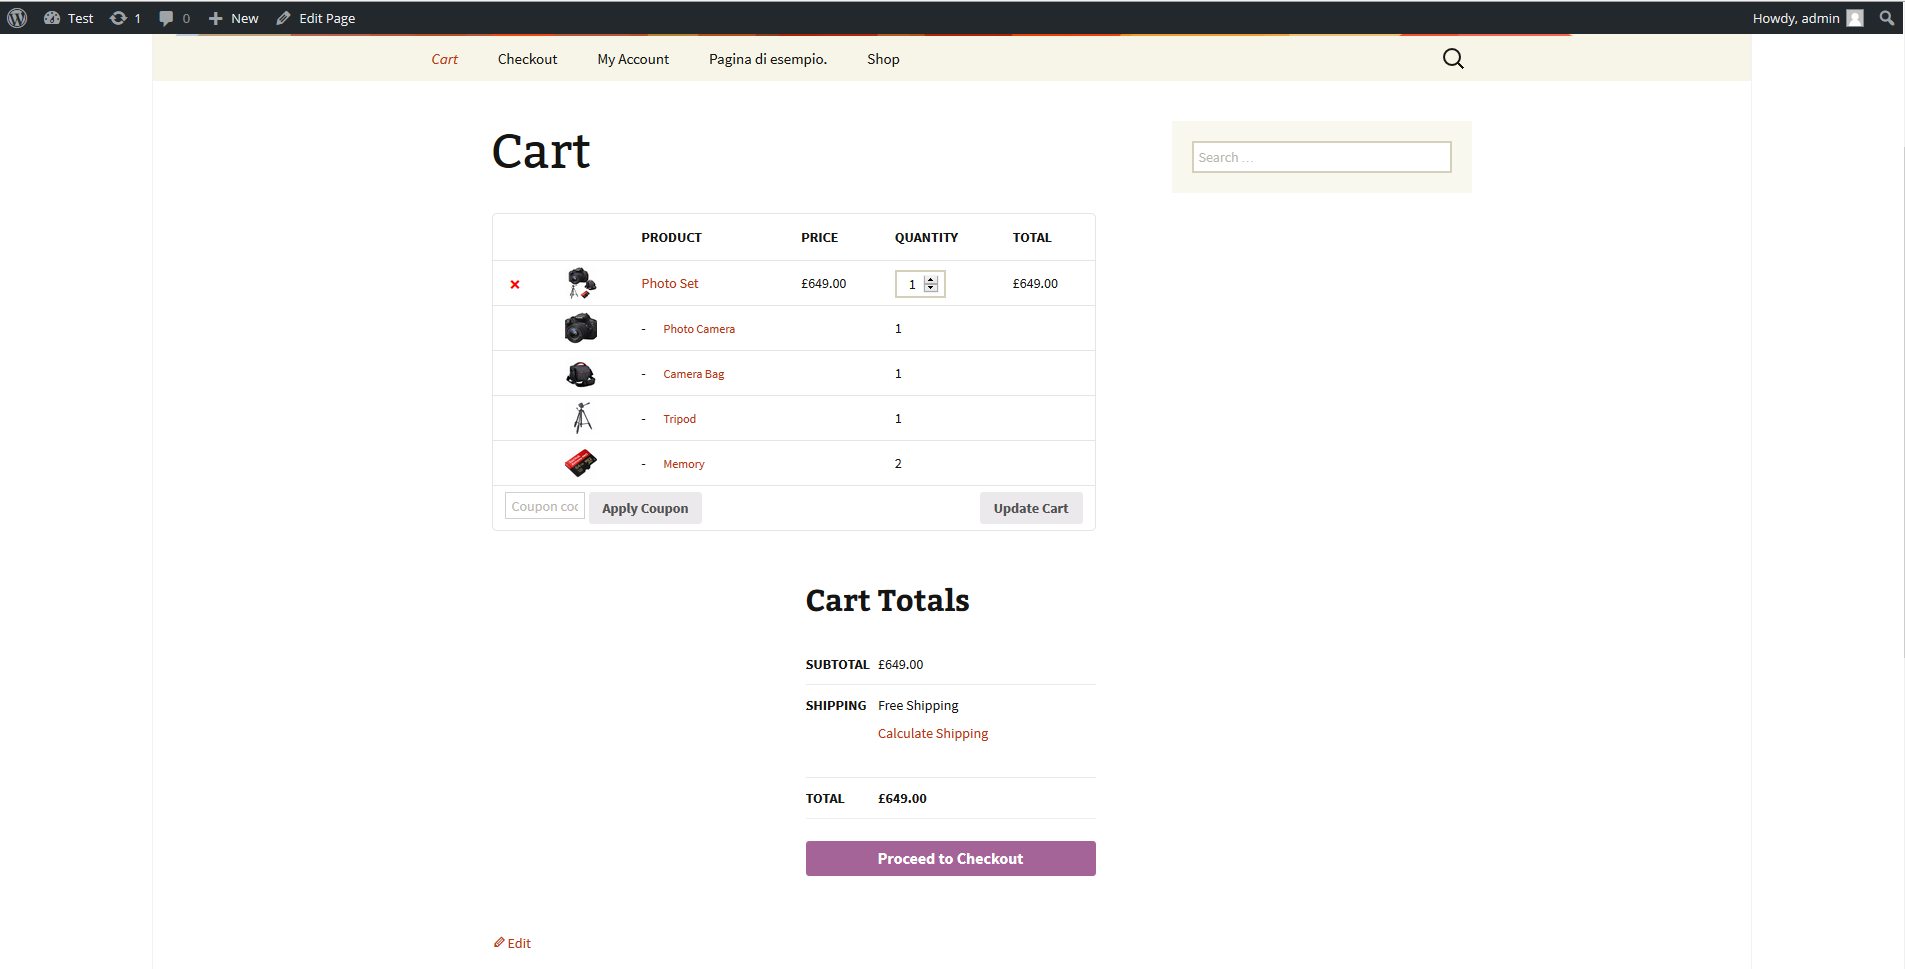The width and height of the screenshot is (1905, 969).
Task: Increase Photo Set quantity with up arrow
Action: [931, 279]
